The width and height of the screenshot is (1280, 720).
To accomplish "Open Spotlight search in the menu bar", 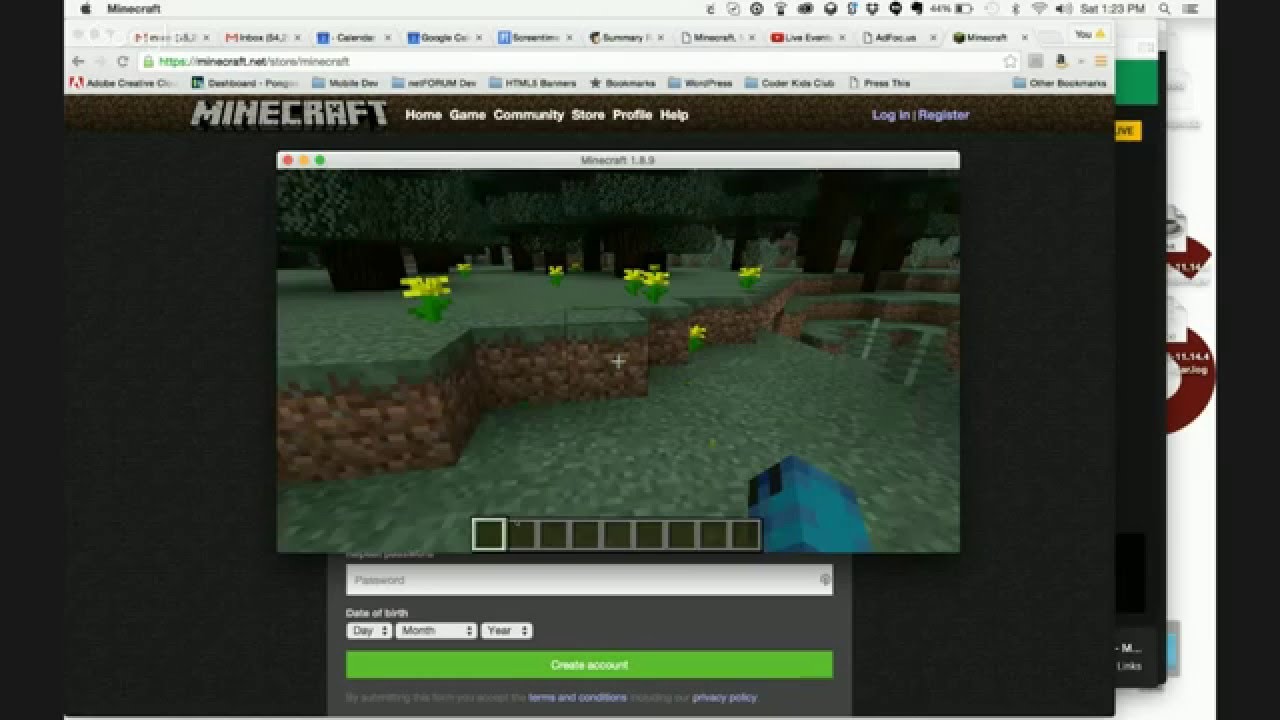I will [x=1165, y=9].
